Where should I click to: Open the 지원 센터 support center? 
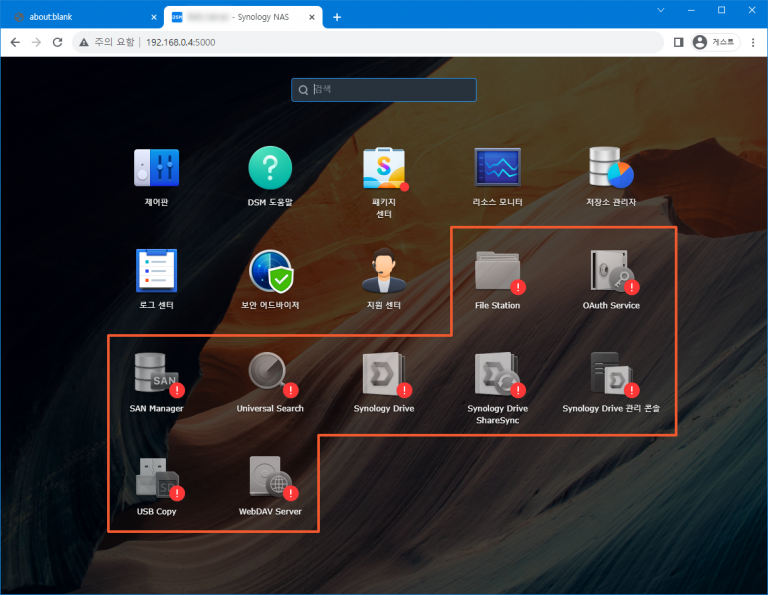tap(384, 271)
